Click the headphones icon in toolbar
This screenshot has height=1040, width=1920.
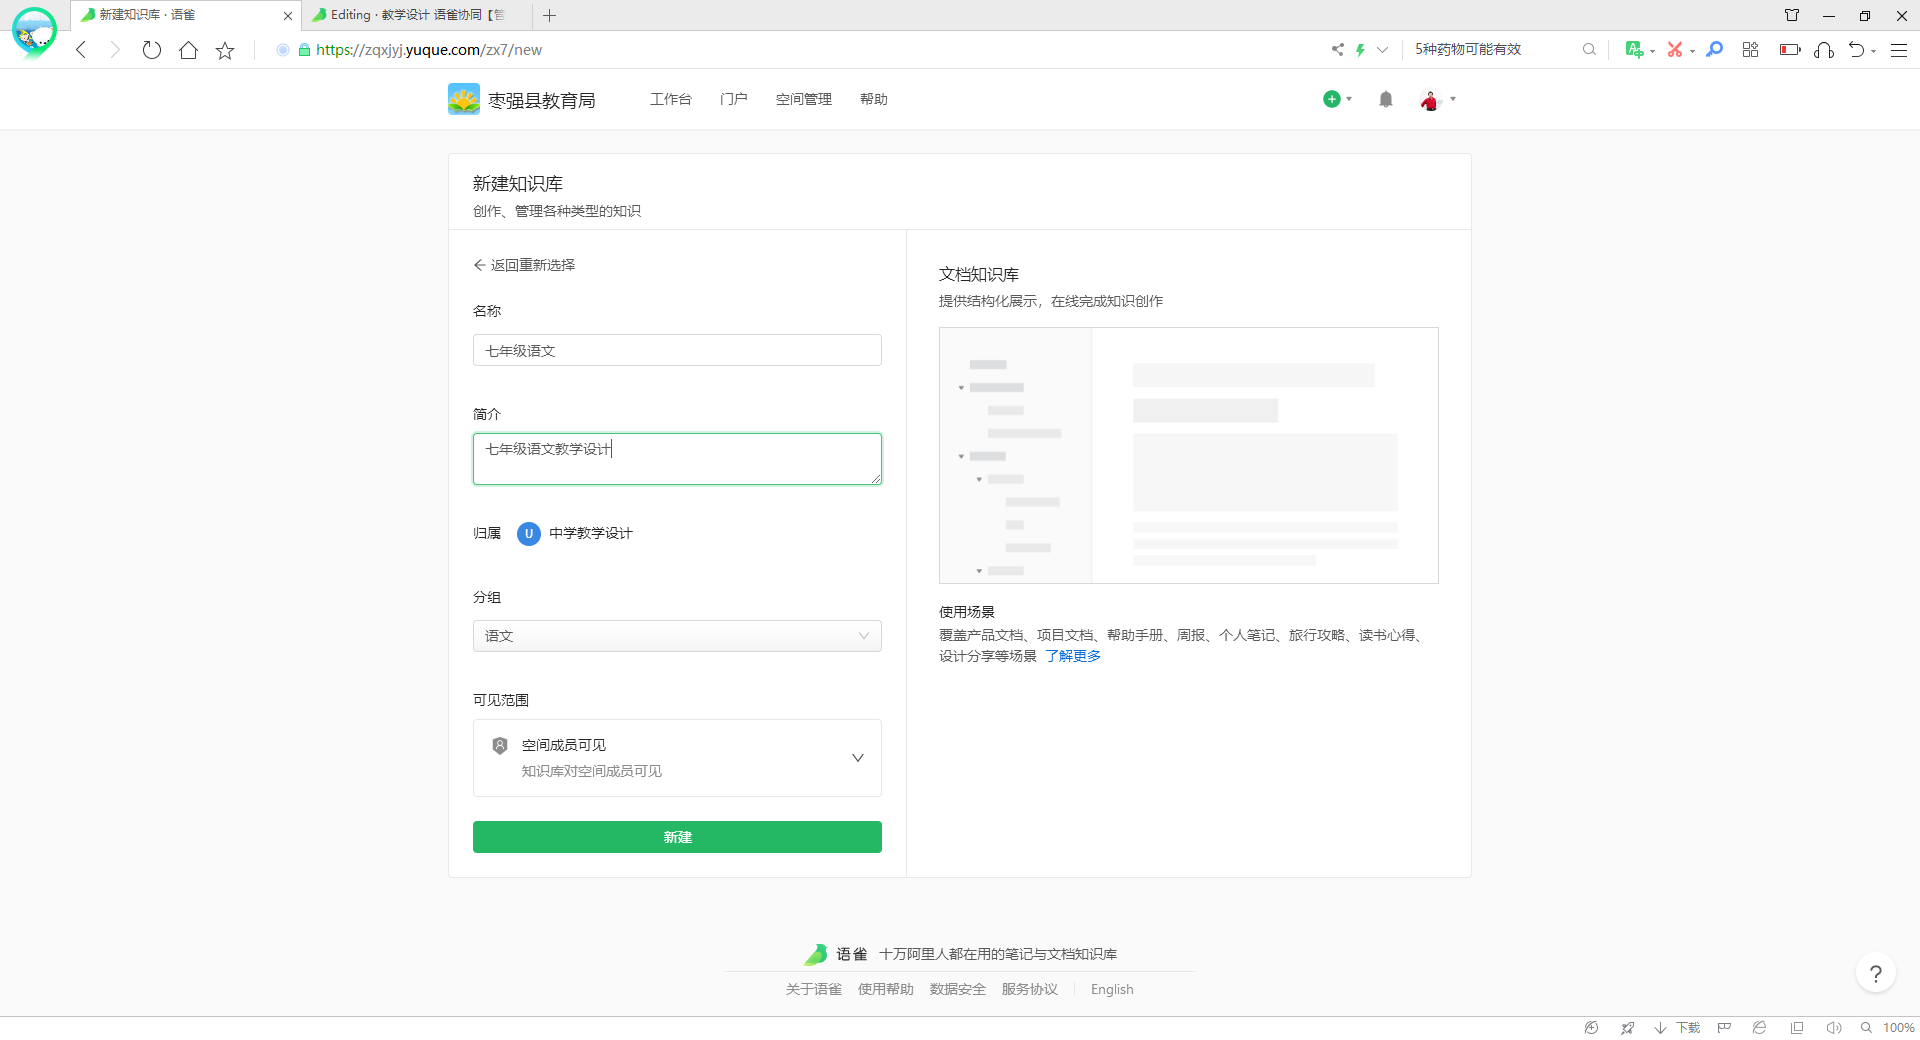1824,49
